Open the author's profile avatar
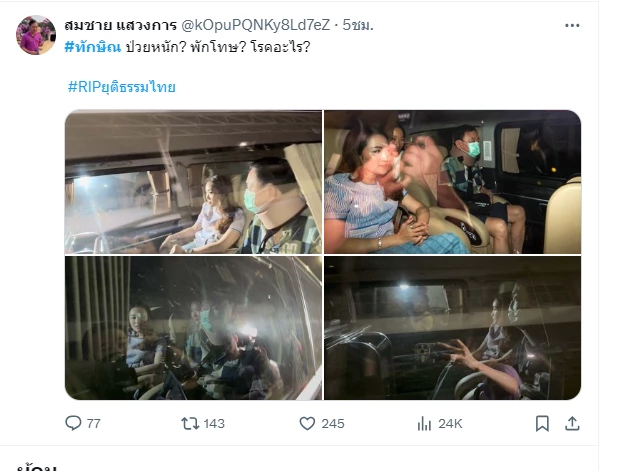 pyautogui.click(x=36, y=35)
